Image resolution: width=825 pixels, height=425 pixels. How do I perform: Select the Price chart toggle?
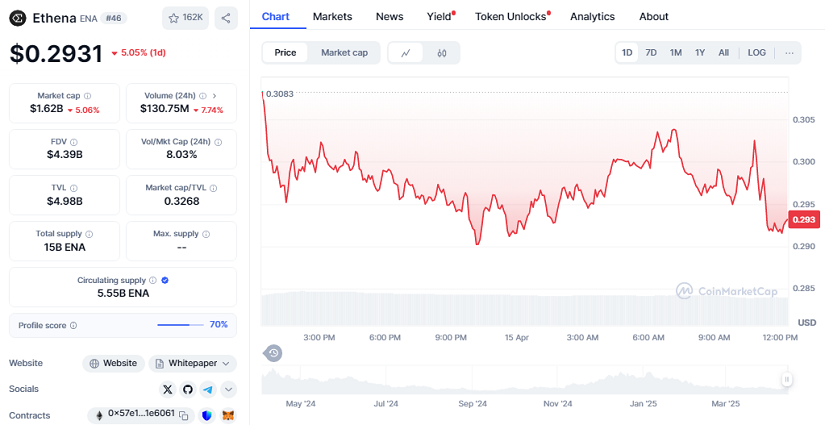point(285,53)
